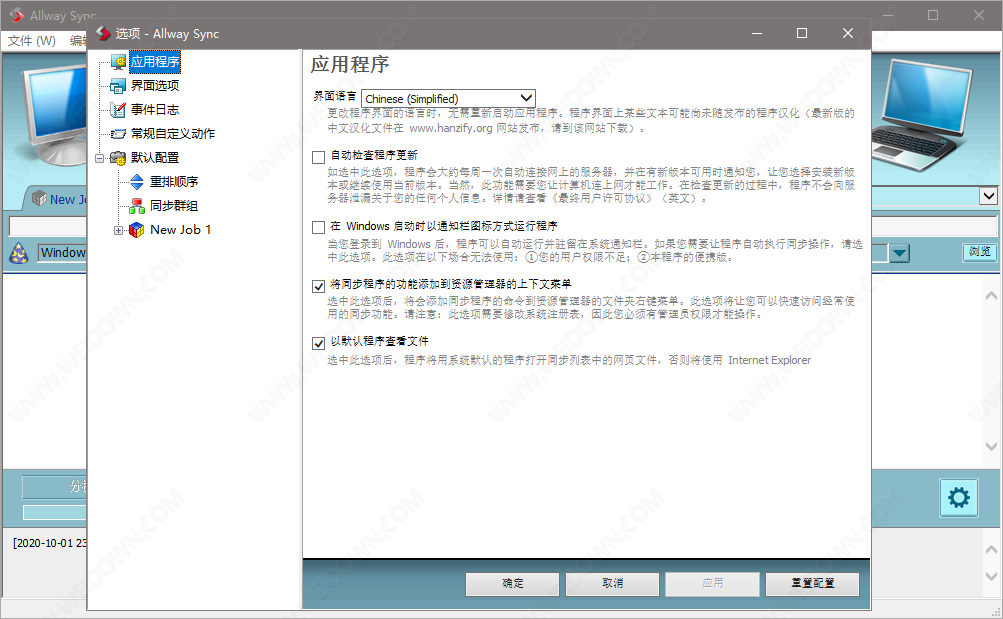Select 界面选项 in options tree
Viewport: 1003px width, 619px height.
(155, 86)
